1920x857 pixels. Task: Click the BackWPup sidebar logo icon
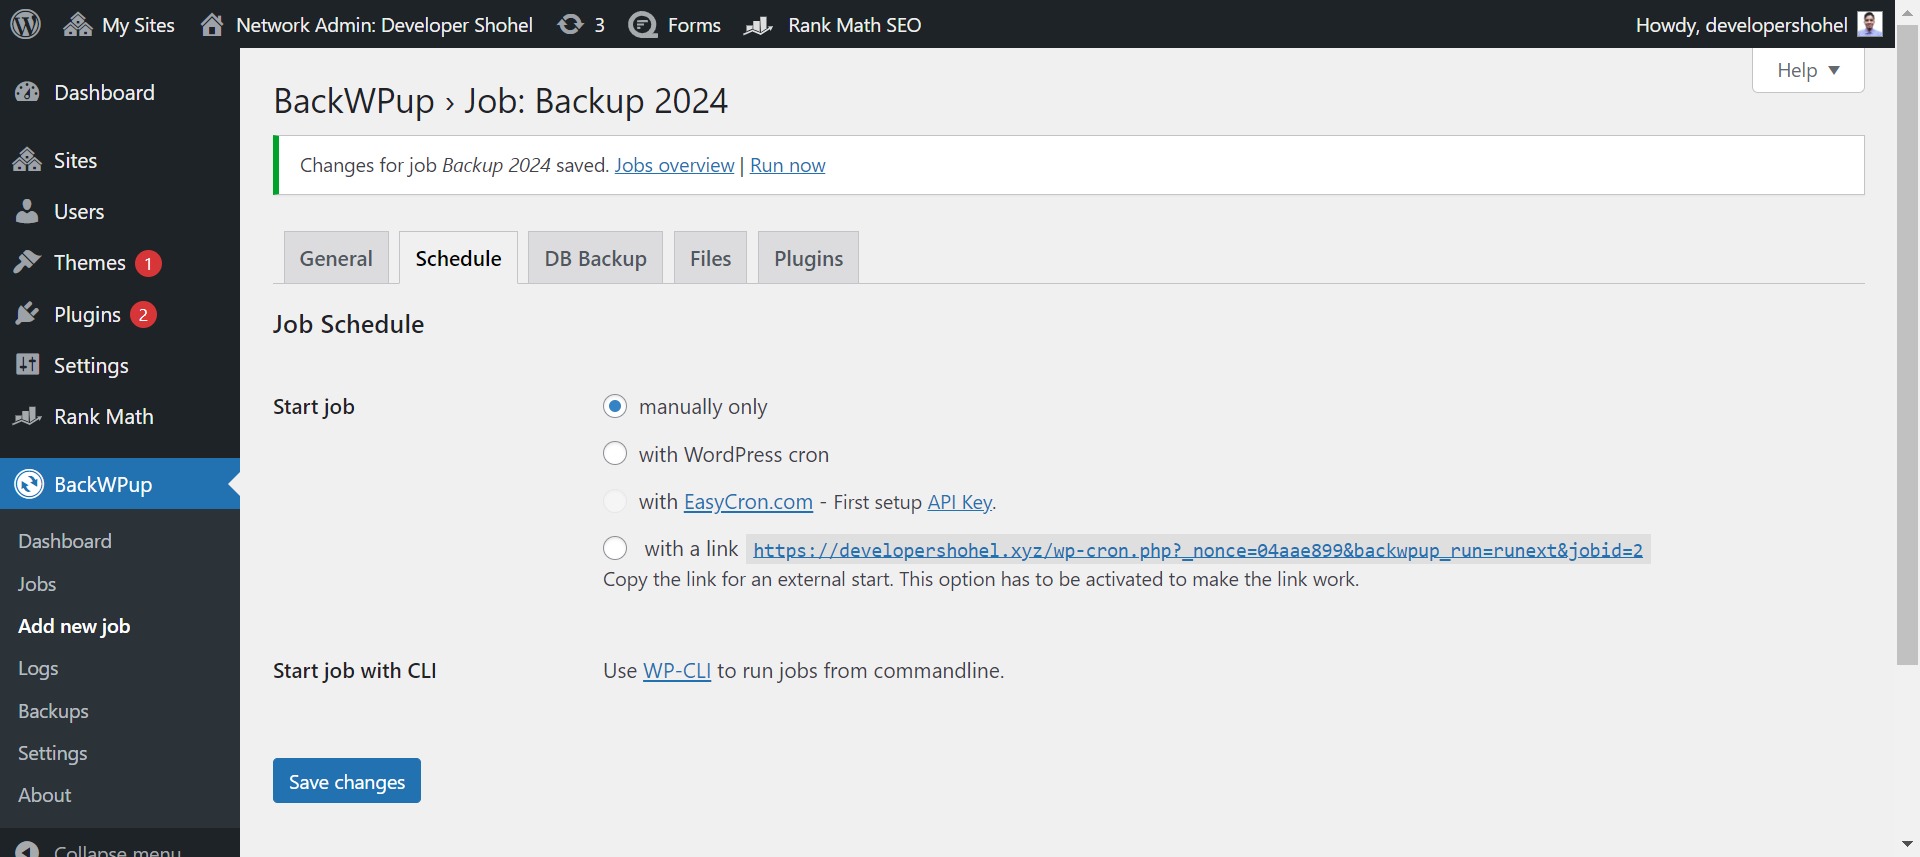coord(29,484)
